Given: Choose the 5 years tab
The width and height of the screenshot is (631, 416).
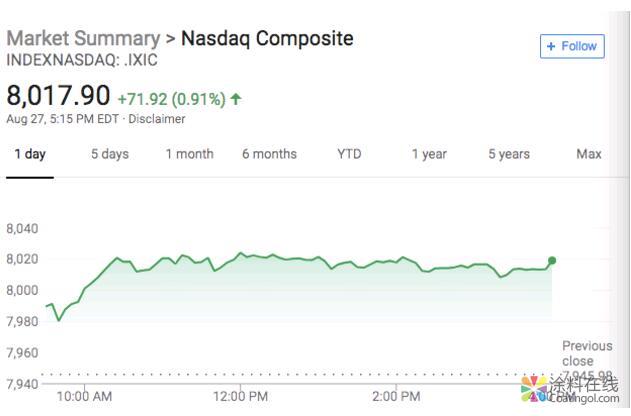Looking at the screenshot, I should point(509,154).
